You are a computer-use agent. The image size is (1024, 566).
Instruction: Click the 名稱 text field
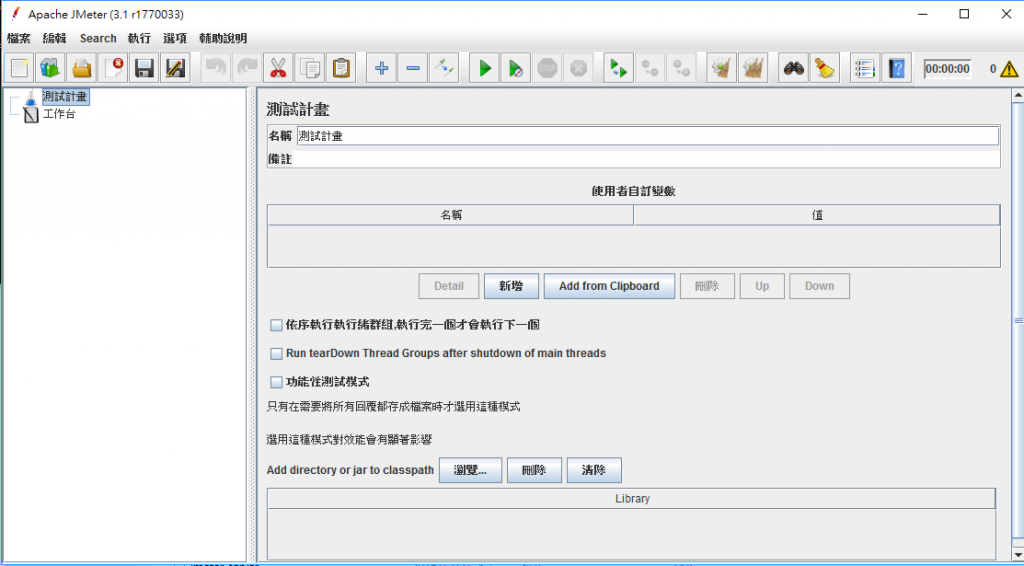tap(647, 136)
